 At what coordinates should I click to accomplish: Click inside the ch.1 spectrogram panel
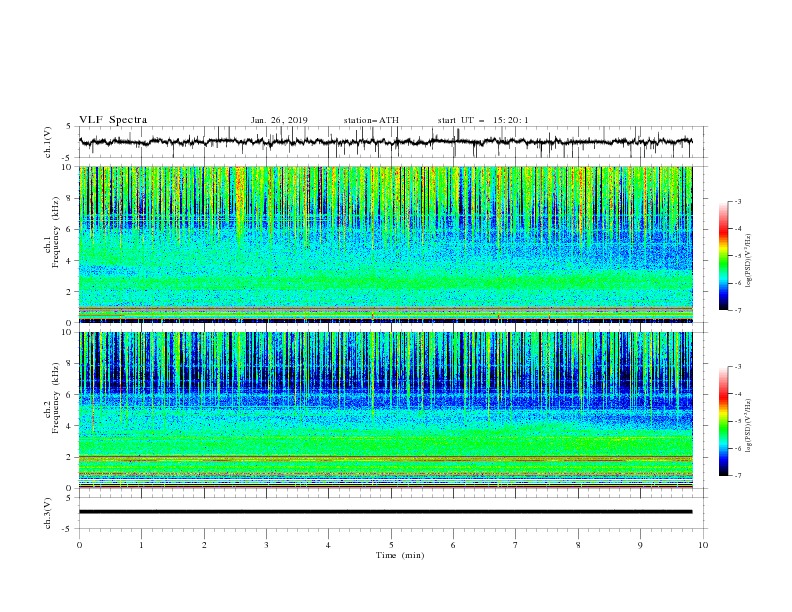coord(385,244)
